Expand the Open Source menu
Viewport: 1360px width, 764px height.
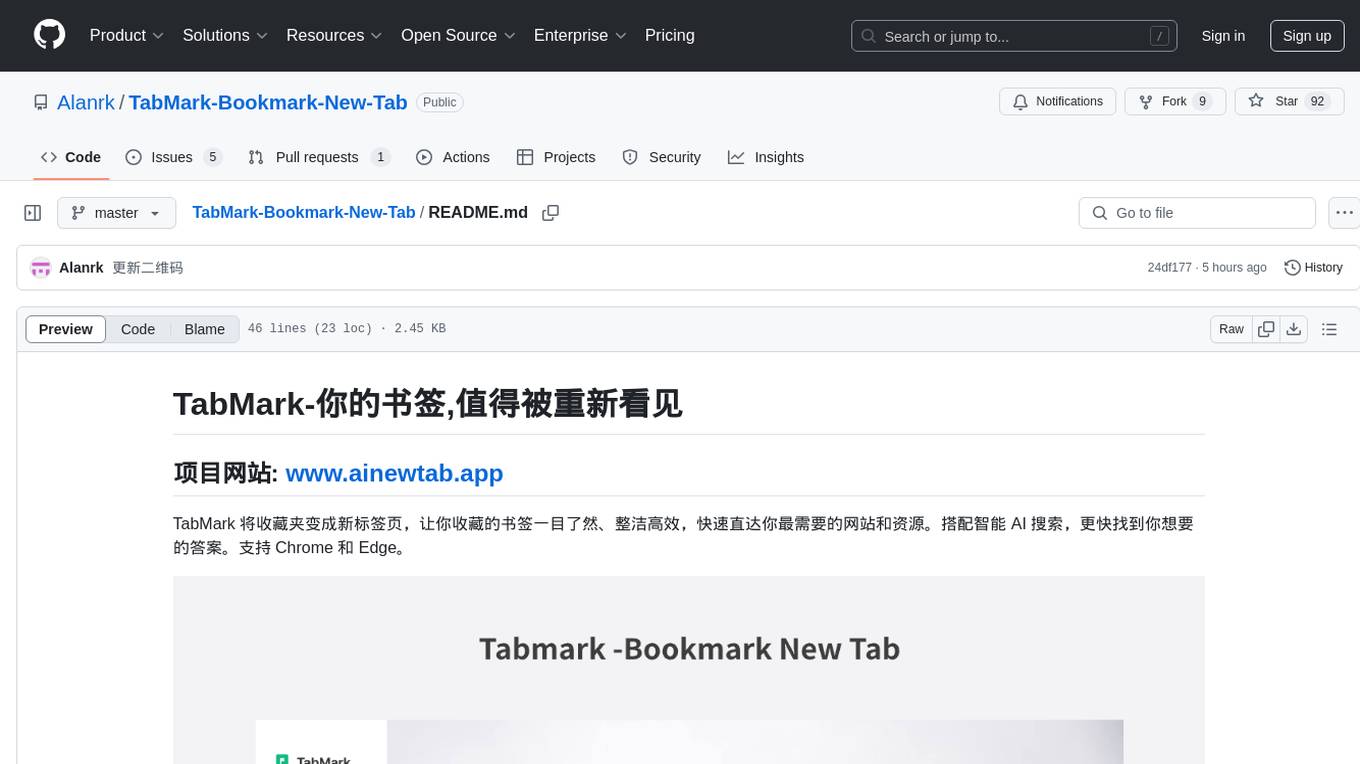458,35
